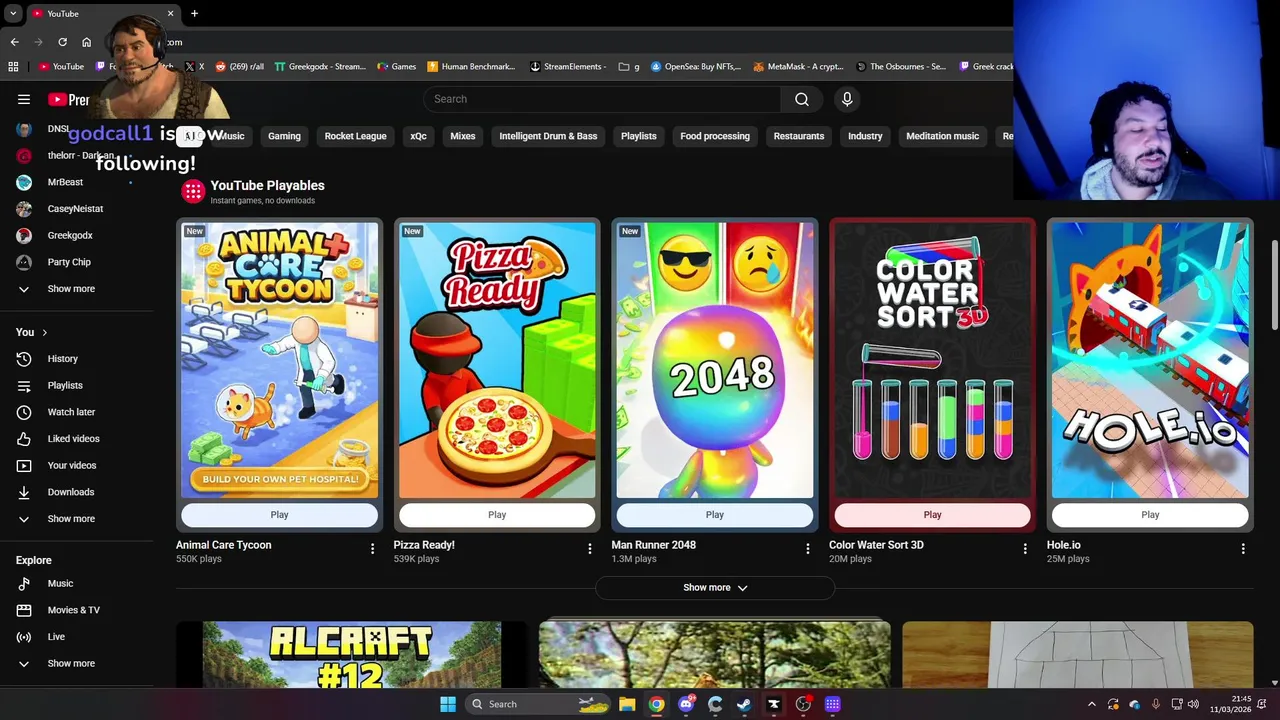Screen dimensions: 1280x720
Task: Click the search magnifier button
Action: pos(802,99)
